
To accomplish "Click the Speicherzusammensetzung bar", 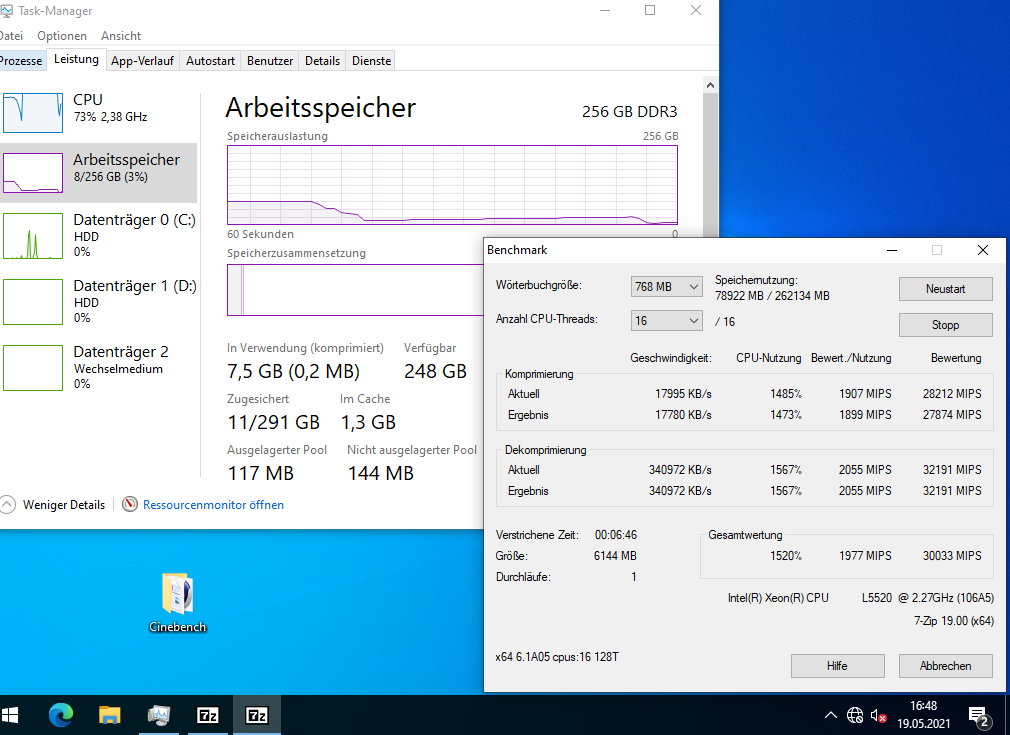I will 356,290.
